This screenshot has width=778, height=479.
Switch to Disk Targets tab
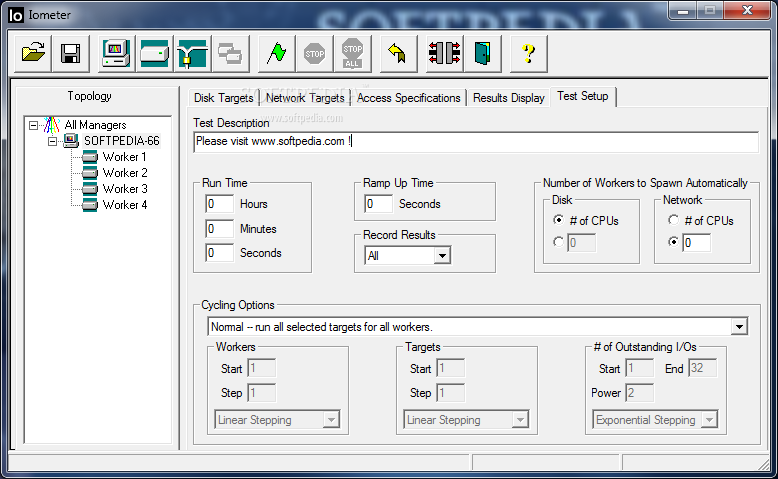point(223,98)
